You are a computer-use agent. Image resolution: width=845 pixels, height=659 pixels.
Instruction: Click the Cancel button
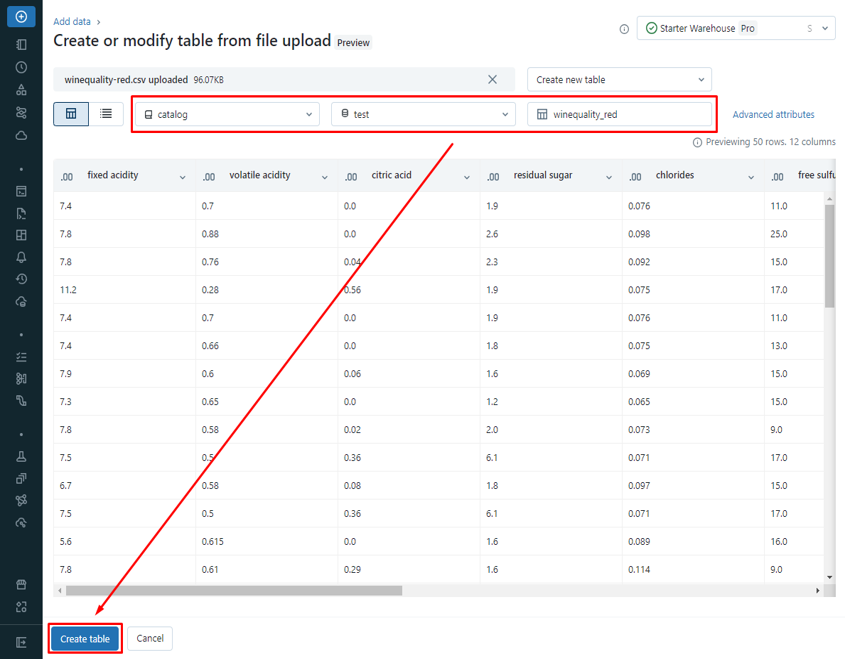(150, 639)
